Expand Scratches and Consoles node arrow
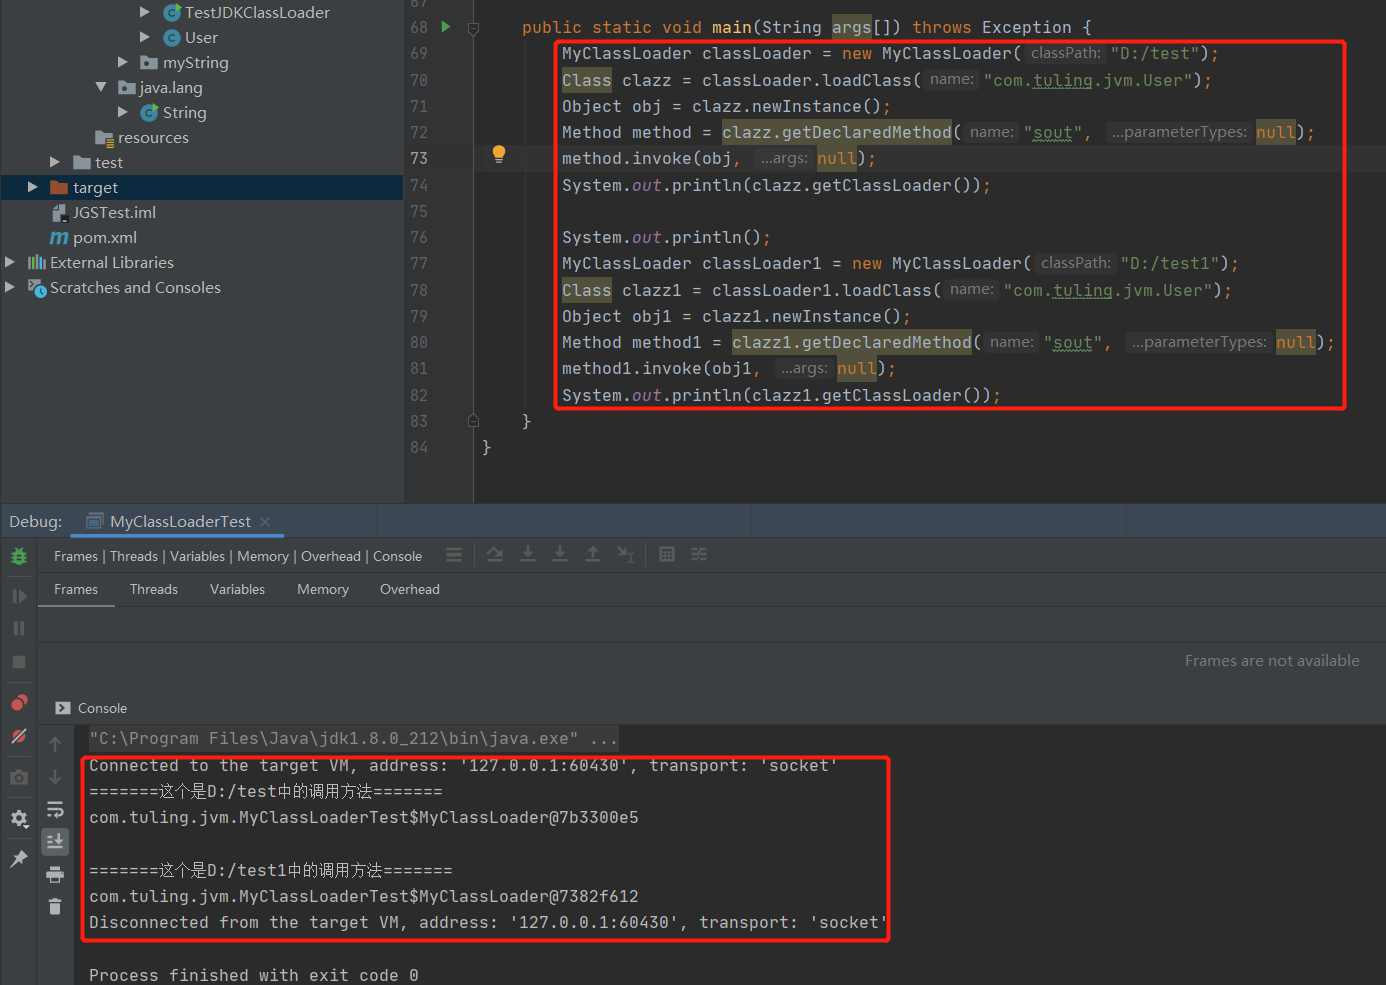 pyautogui.click(x=10, y=287)
